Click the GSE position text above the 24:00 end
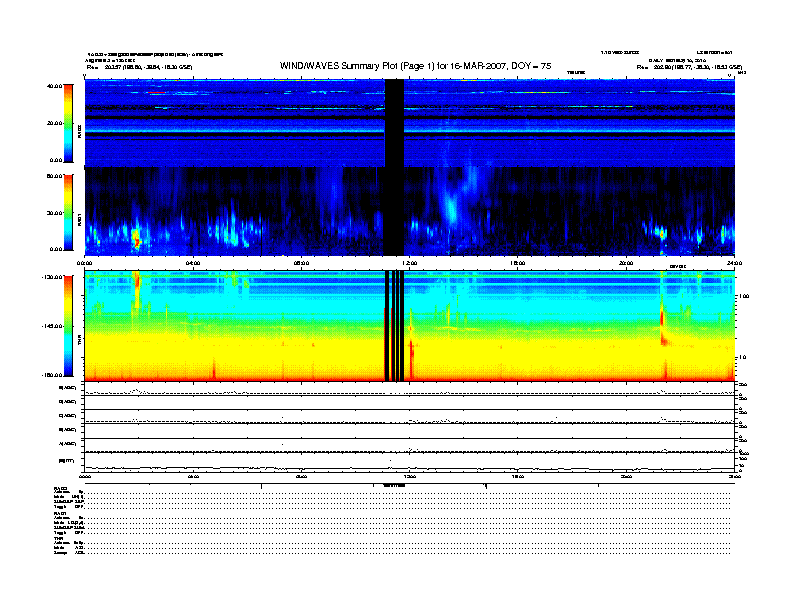792x612 pixels. pos(689,67)
